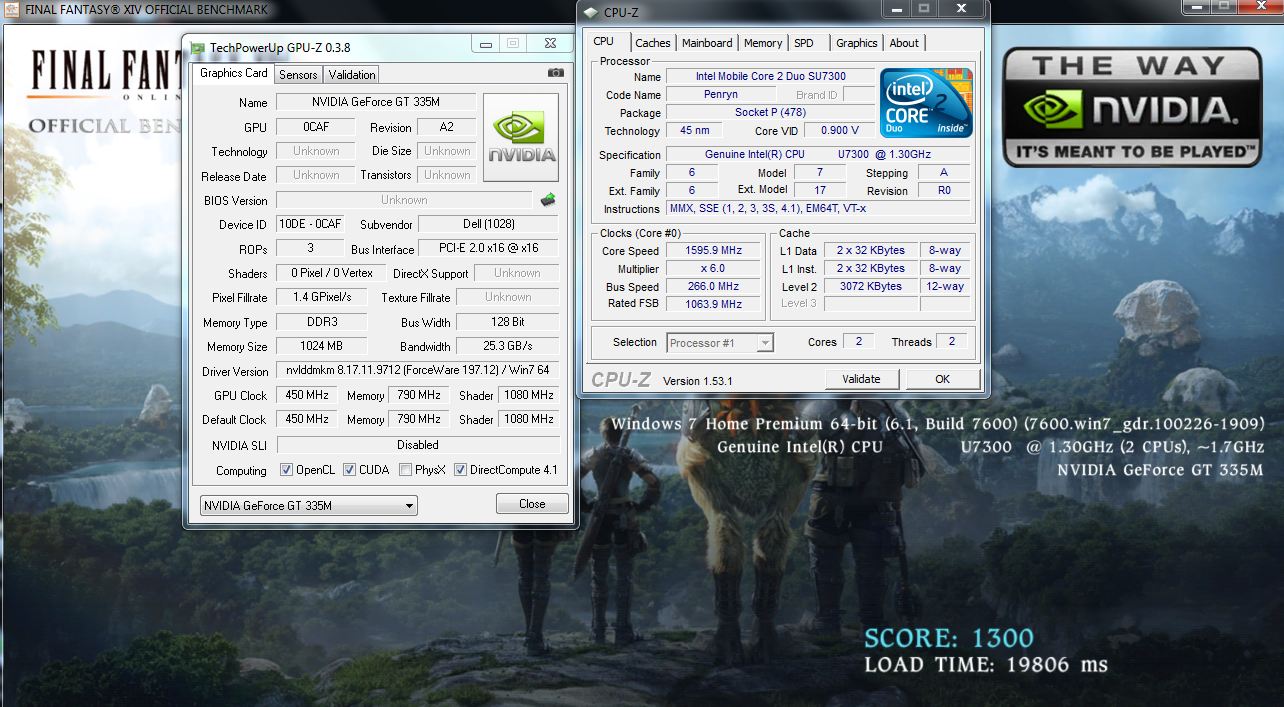The width and height of the screenshot is (1284, 707).
Task: Switch to the Validation tab in GPU-Z
Action: (352, 75)
